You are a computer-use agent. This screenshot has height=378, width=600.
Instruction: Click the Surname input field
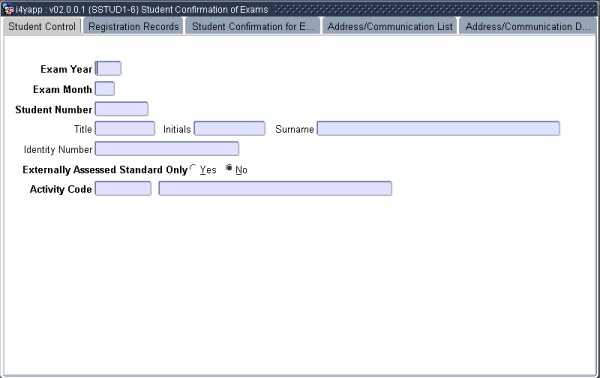coord(439,129)
